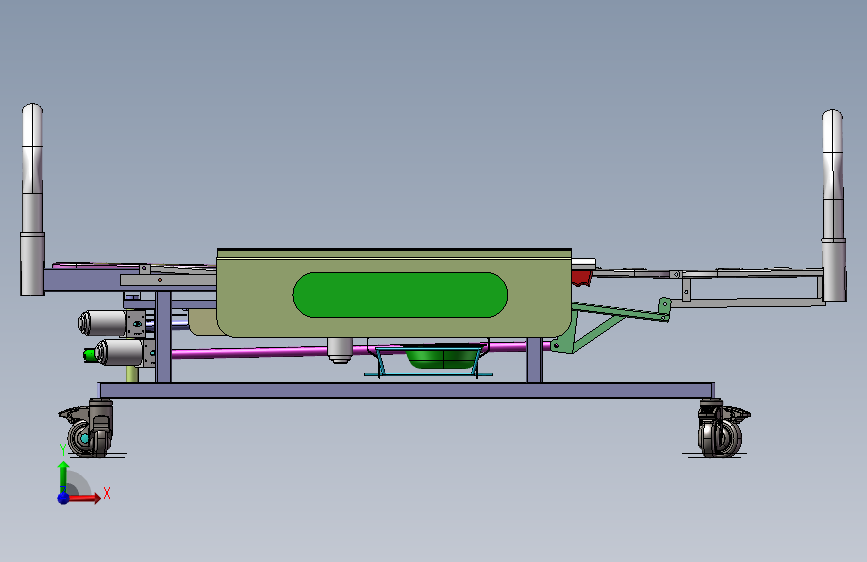Viewport: 867px width, 562px height.
Task: Click the red X axis arrow of the triad
Action: 84,498
